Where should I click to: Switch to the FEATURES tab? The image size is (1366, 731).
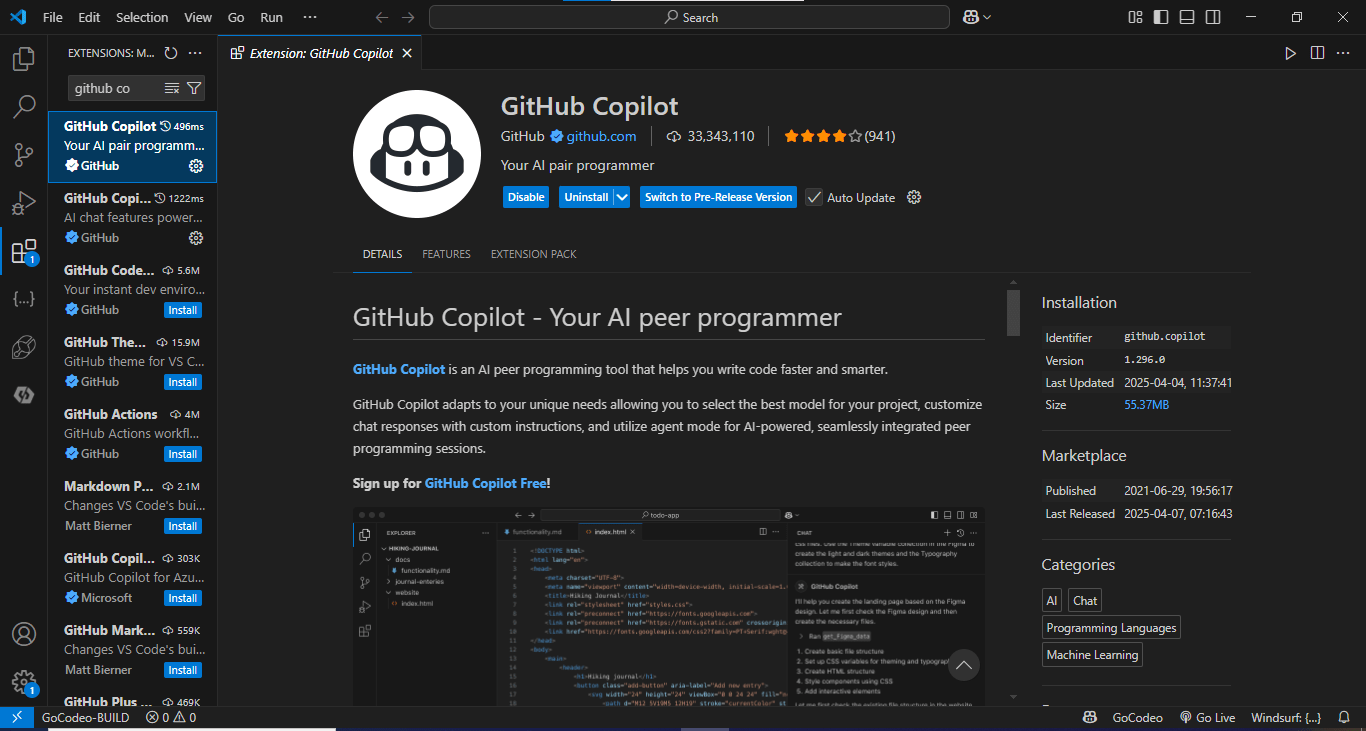[446, 254]
